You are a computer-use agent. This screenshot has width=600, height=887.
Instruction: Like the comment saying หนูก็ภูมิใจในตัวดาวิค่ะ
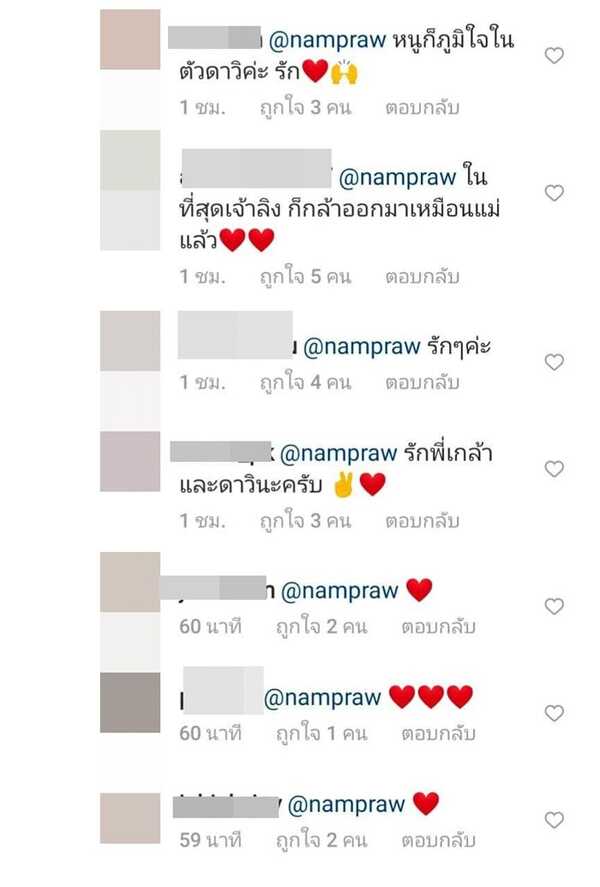(554, 55)
